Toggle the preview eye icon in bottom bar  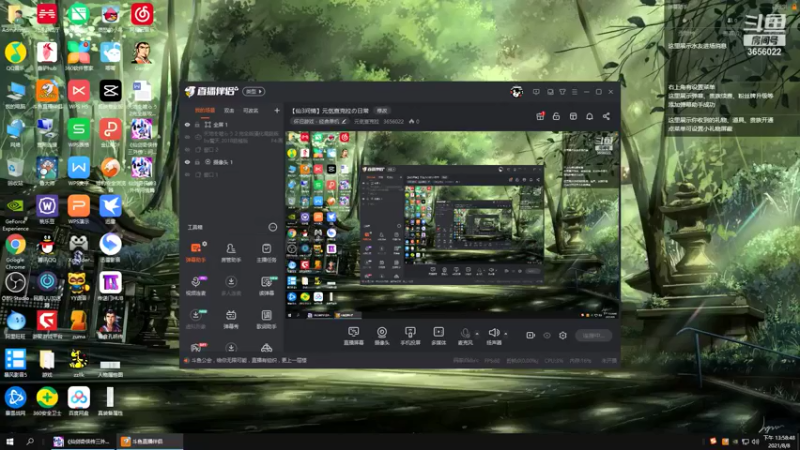[547, 335]
